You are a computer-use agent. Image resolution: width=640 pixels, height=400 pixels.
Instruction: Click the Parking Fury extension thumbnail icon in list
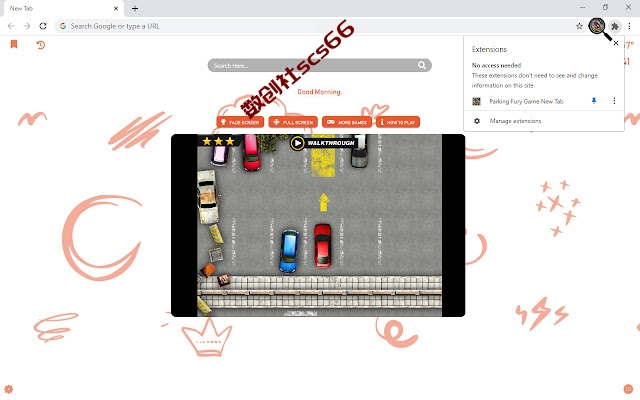(476, 101)
